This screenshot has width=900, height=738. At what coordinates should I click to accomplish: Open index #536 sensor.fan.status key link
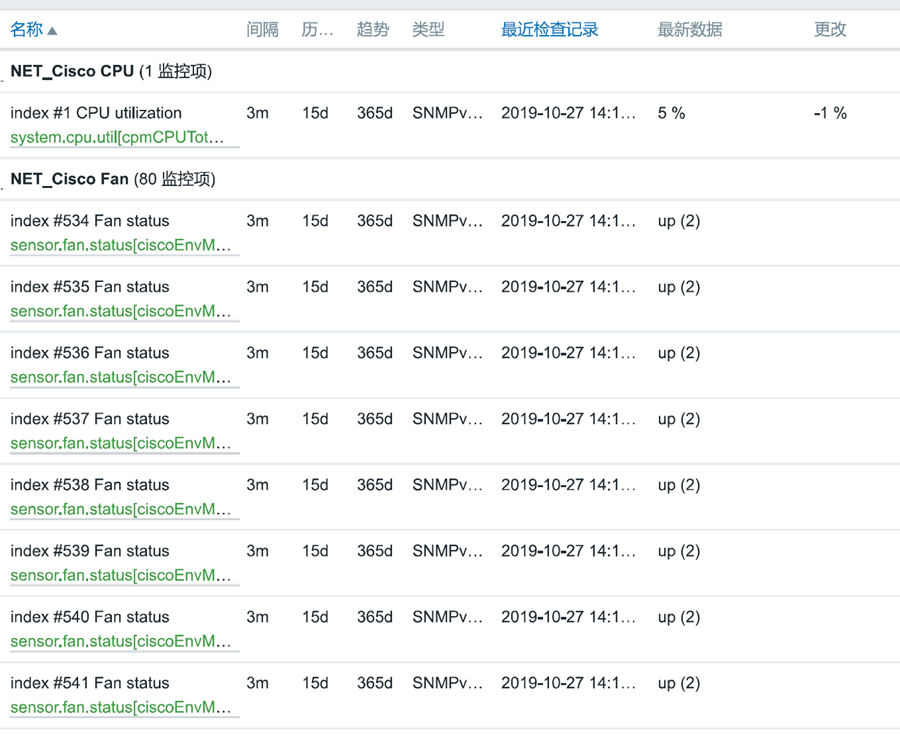click(x=121, y=378)
